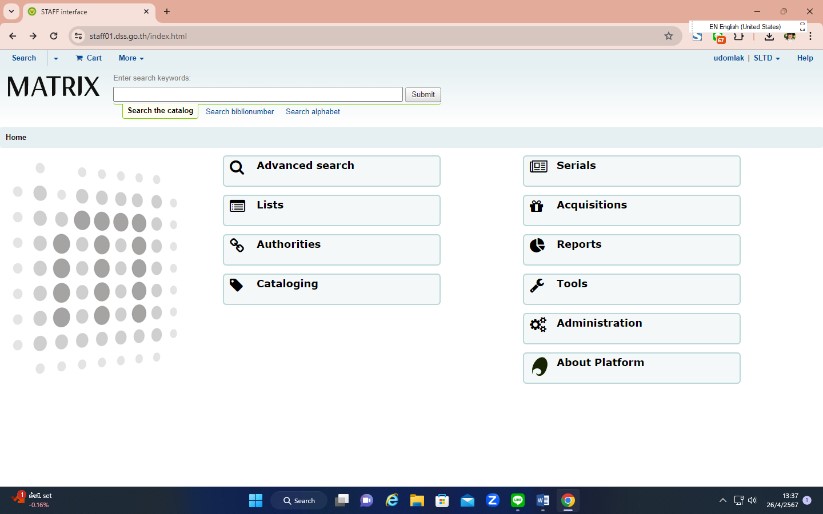Open Tools via the wrench icon
The image size is (823, 514).
tap(537, 285)
